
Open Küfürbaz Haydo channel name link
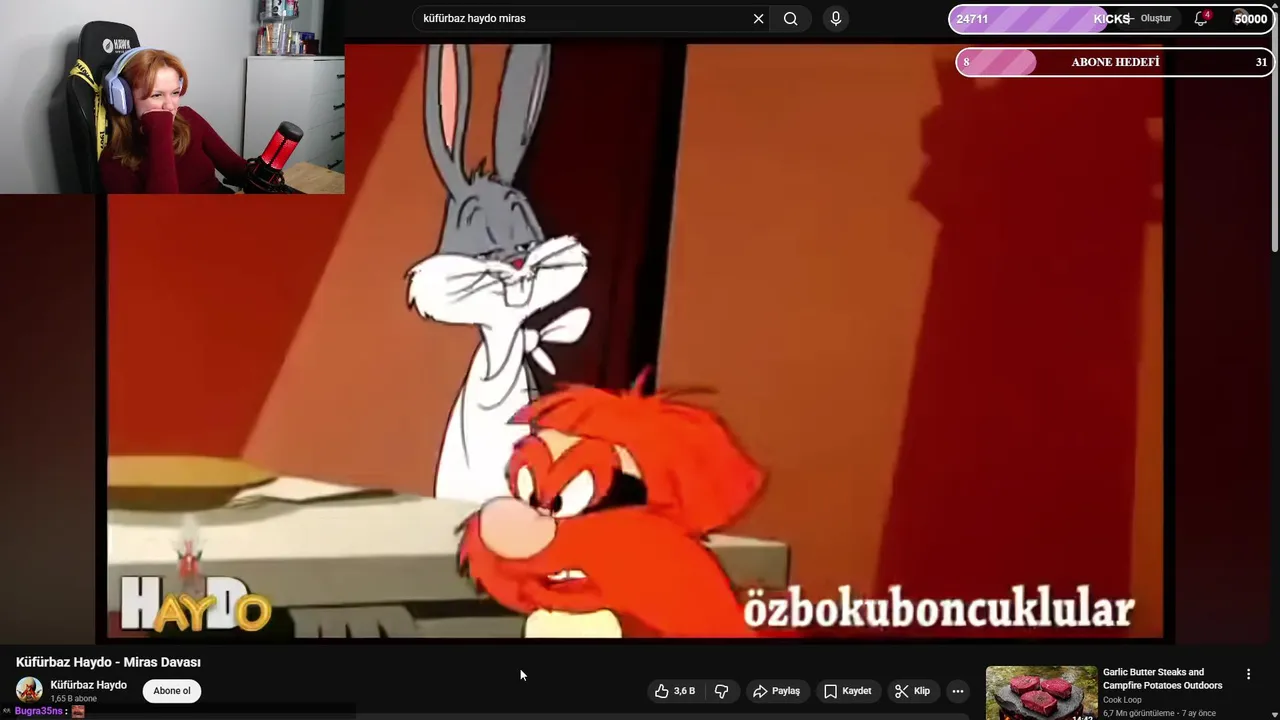click(89, 685)
